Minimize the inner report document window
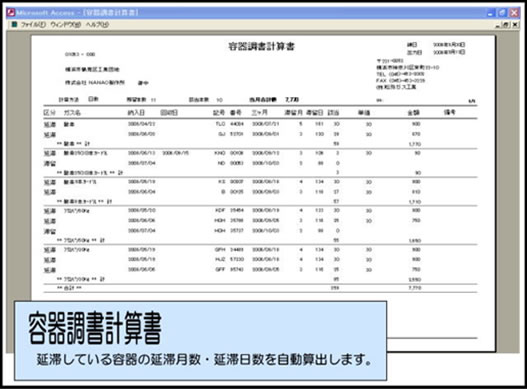 pos(498,25)
